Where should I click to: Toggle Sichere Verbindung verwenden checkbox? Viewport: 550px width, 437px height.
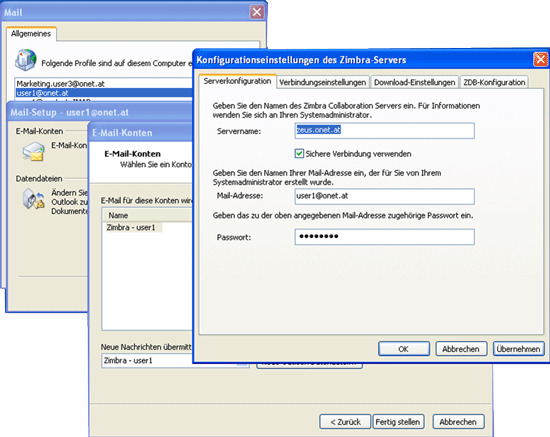click(299, 154)
